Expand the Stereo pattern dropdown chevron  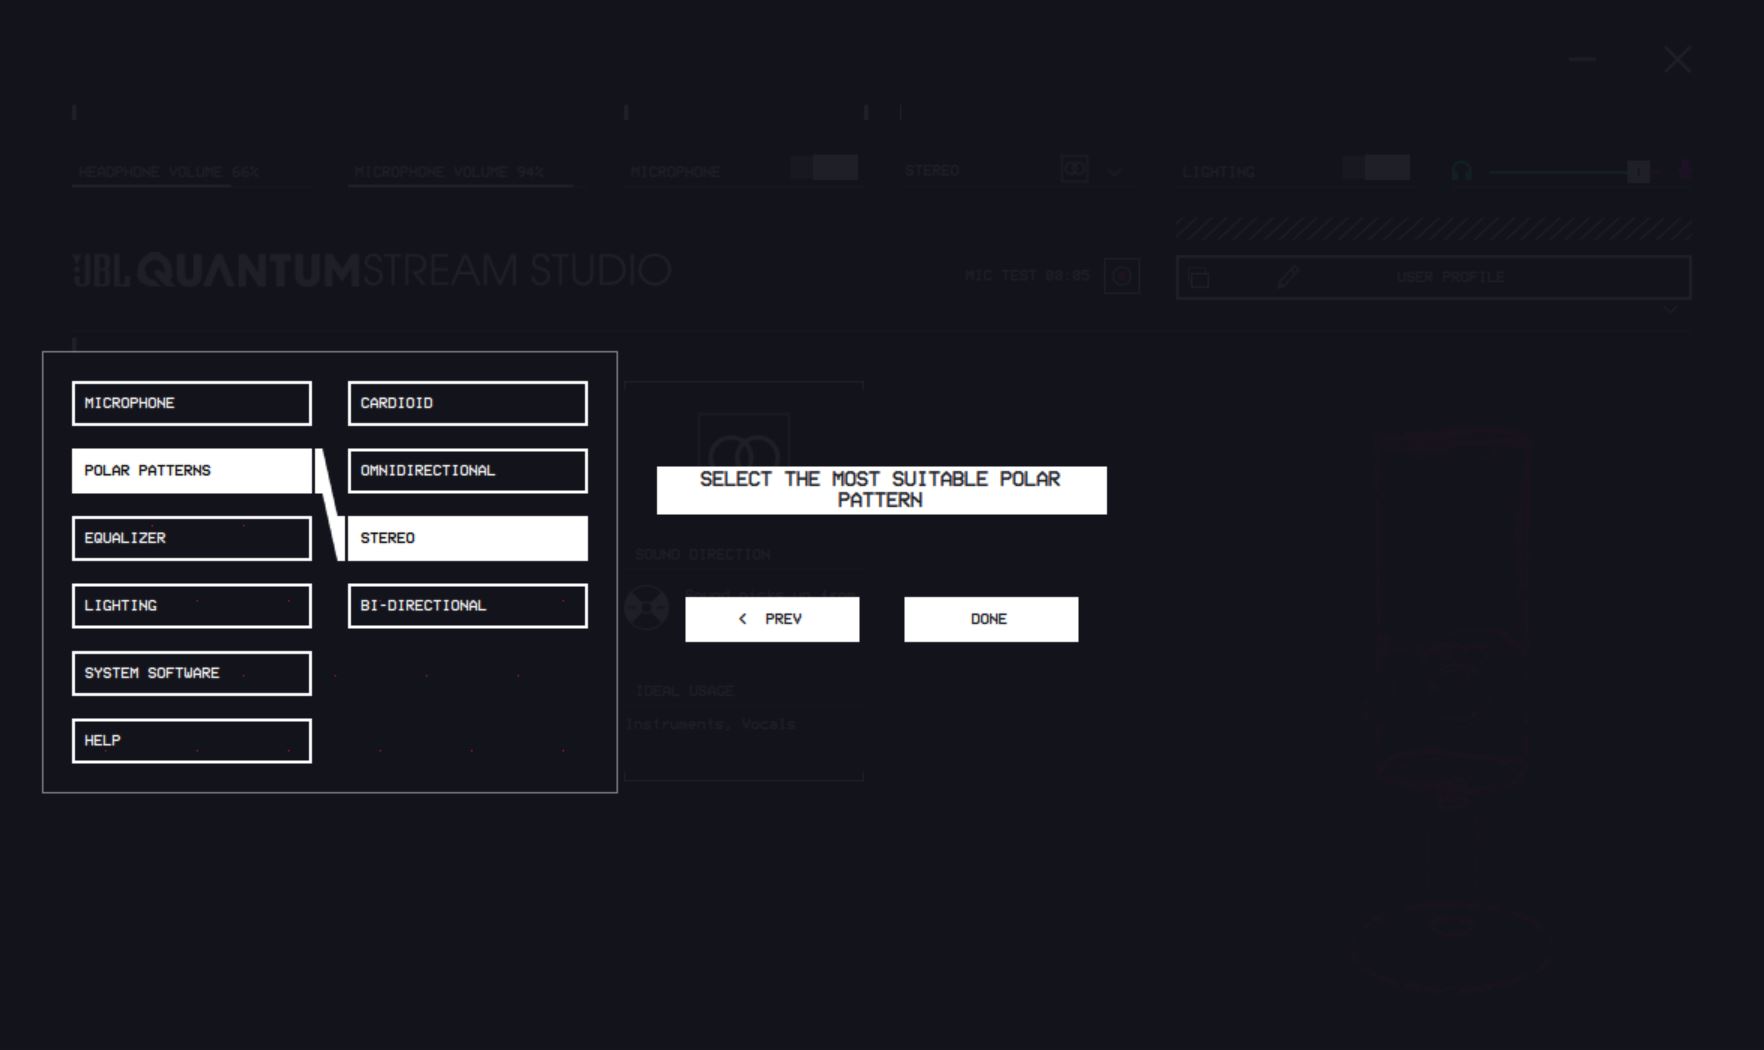pos(1115,172)
